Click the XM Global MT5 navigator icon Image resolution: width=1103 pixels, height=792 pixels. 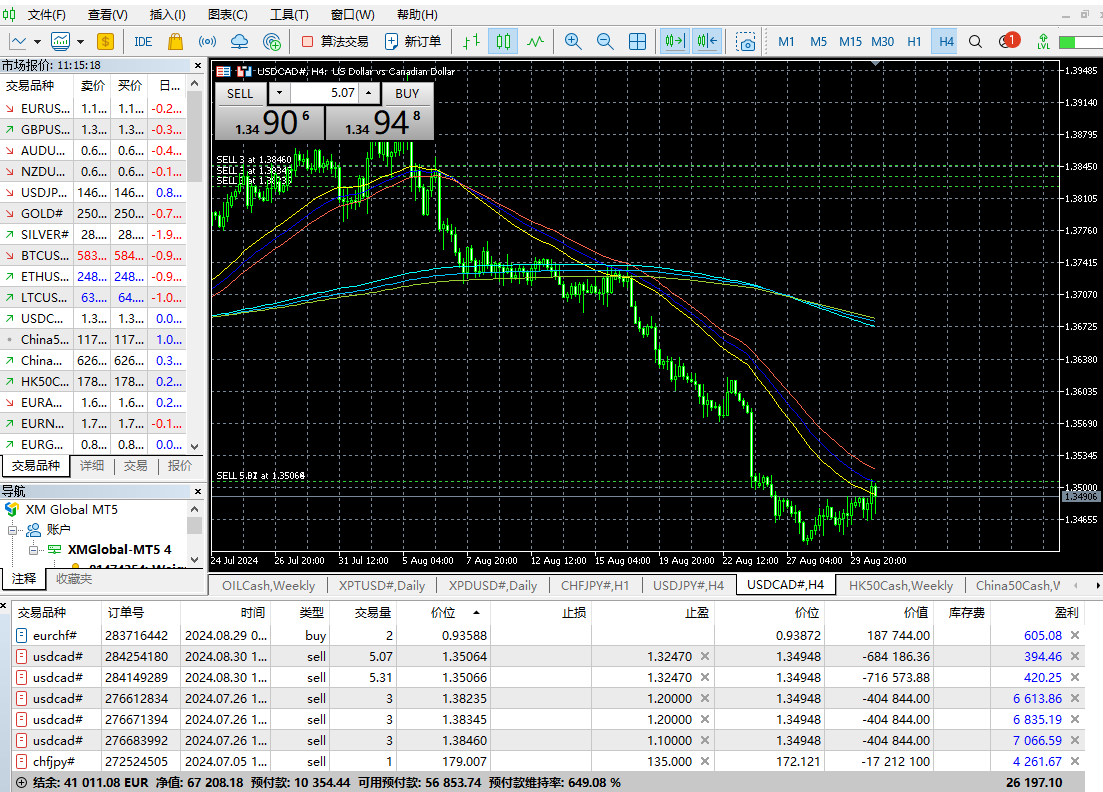click(x=12, y=509)
